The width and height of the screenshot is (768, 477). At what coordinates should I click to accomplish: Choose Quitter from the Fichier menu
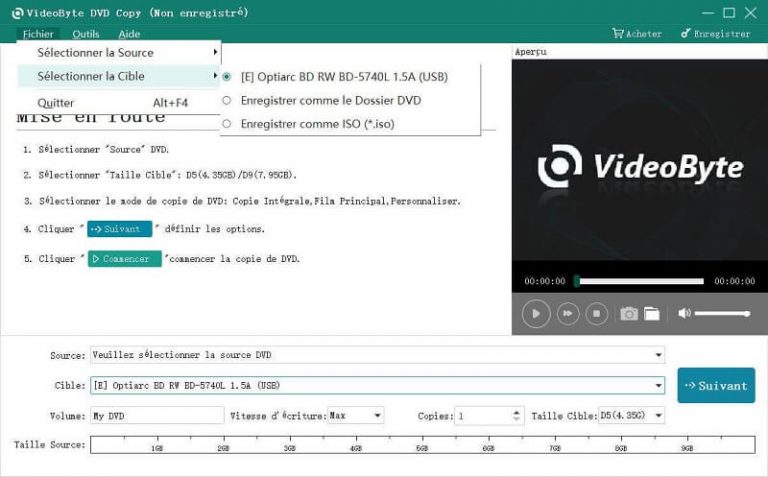pos(119,103)
